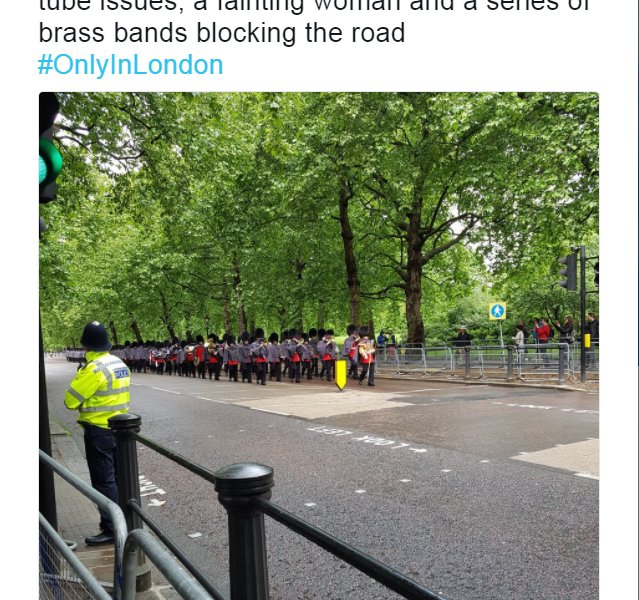
Task: Click the band leader in red tunic
Action: [366, 355]
